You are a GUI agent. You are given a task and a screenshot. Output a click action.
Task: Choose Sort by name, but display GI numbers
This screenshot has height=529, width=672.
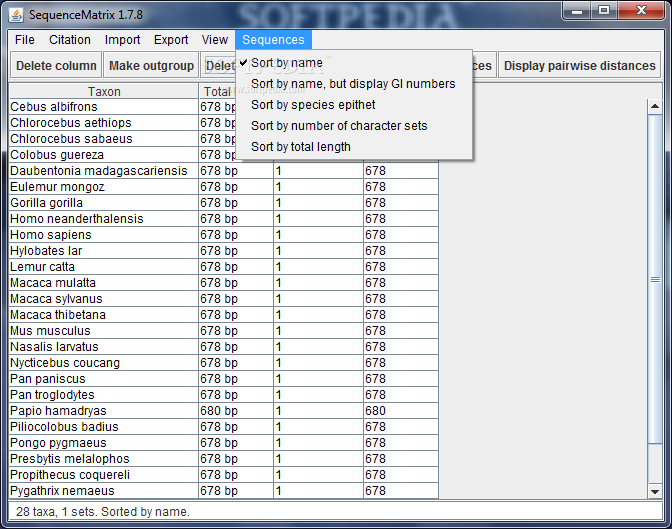[354, 84]
